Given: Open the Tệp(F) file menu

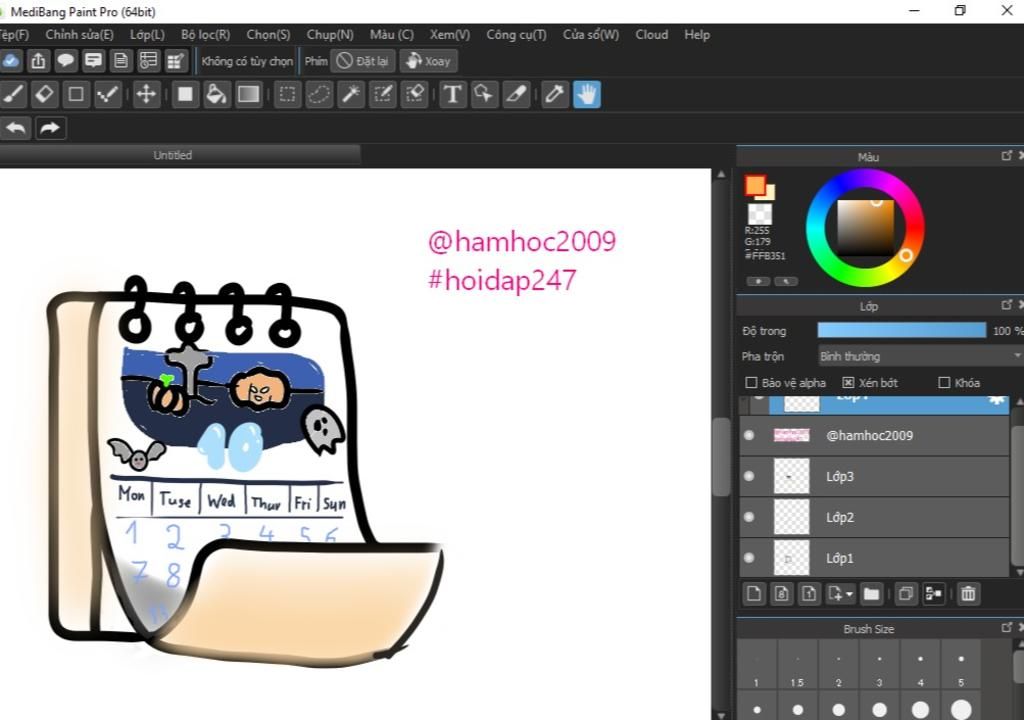Looking at the screenshot, I should tap(14, 35).
